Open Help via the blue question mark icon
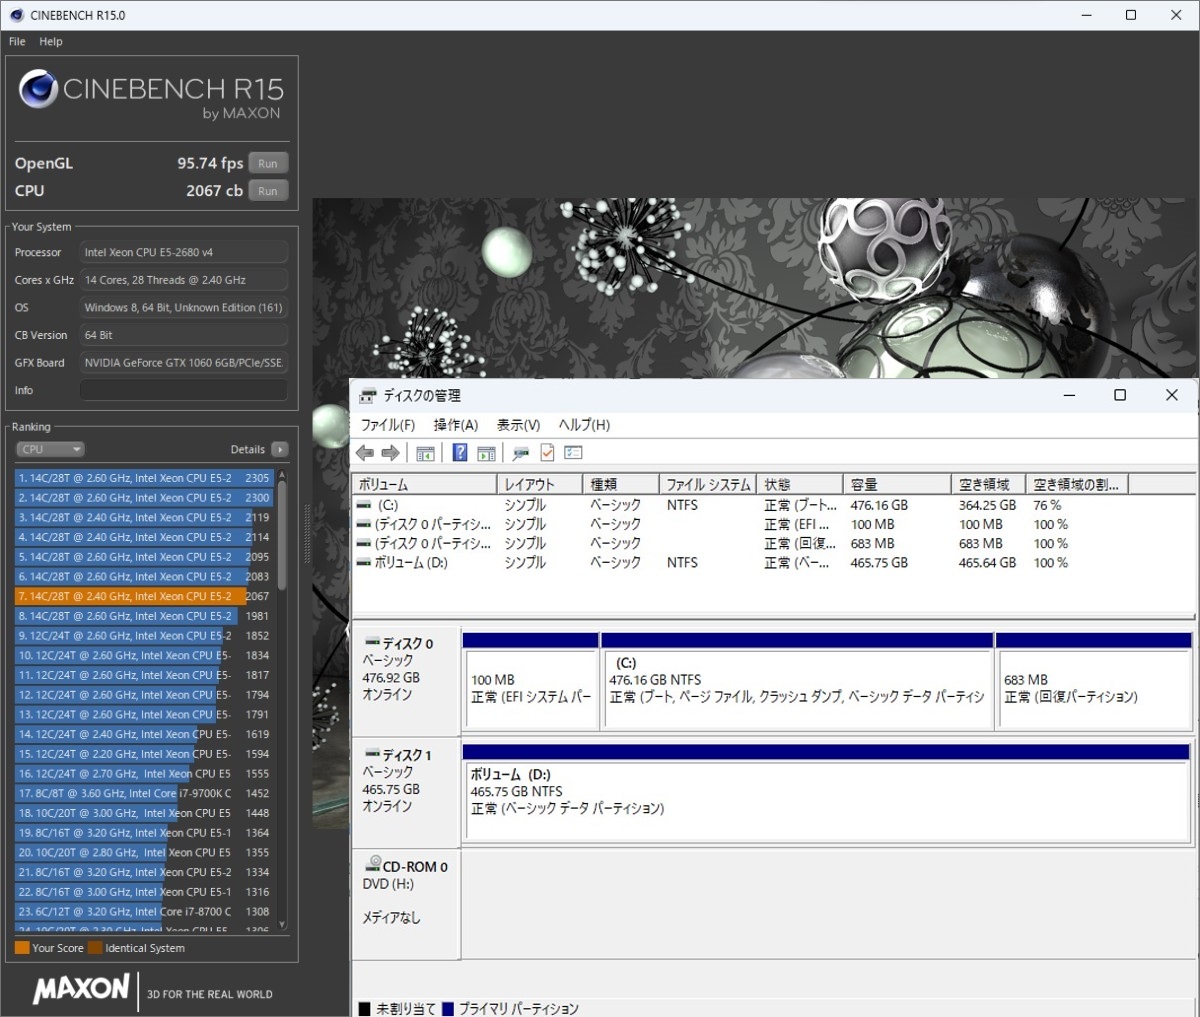The image size is (1200, 1017). coord(460,453)
